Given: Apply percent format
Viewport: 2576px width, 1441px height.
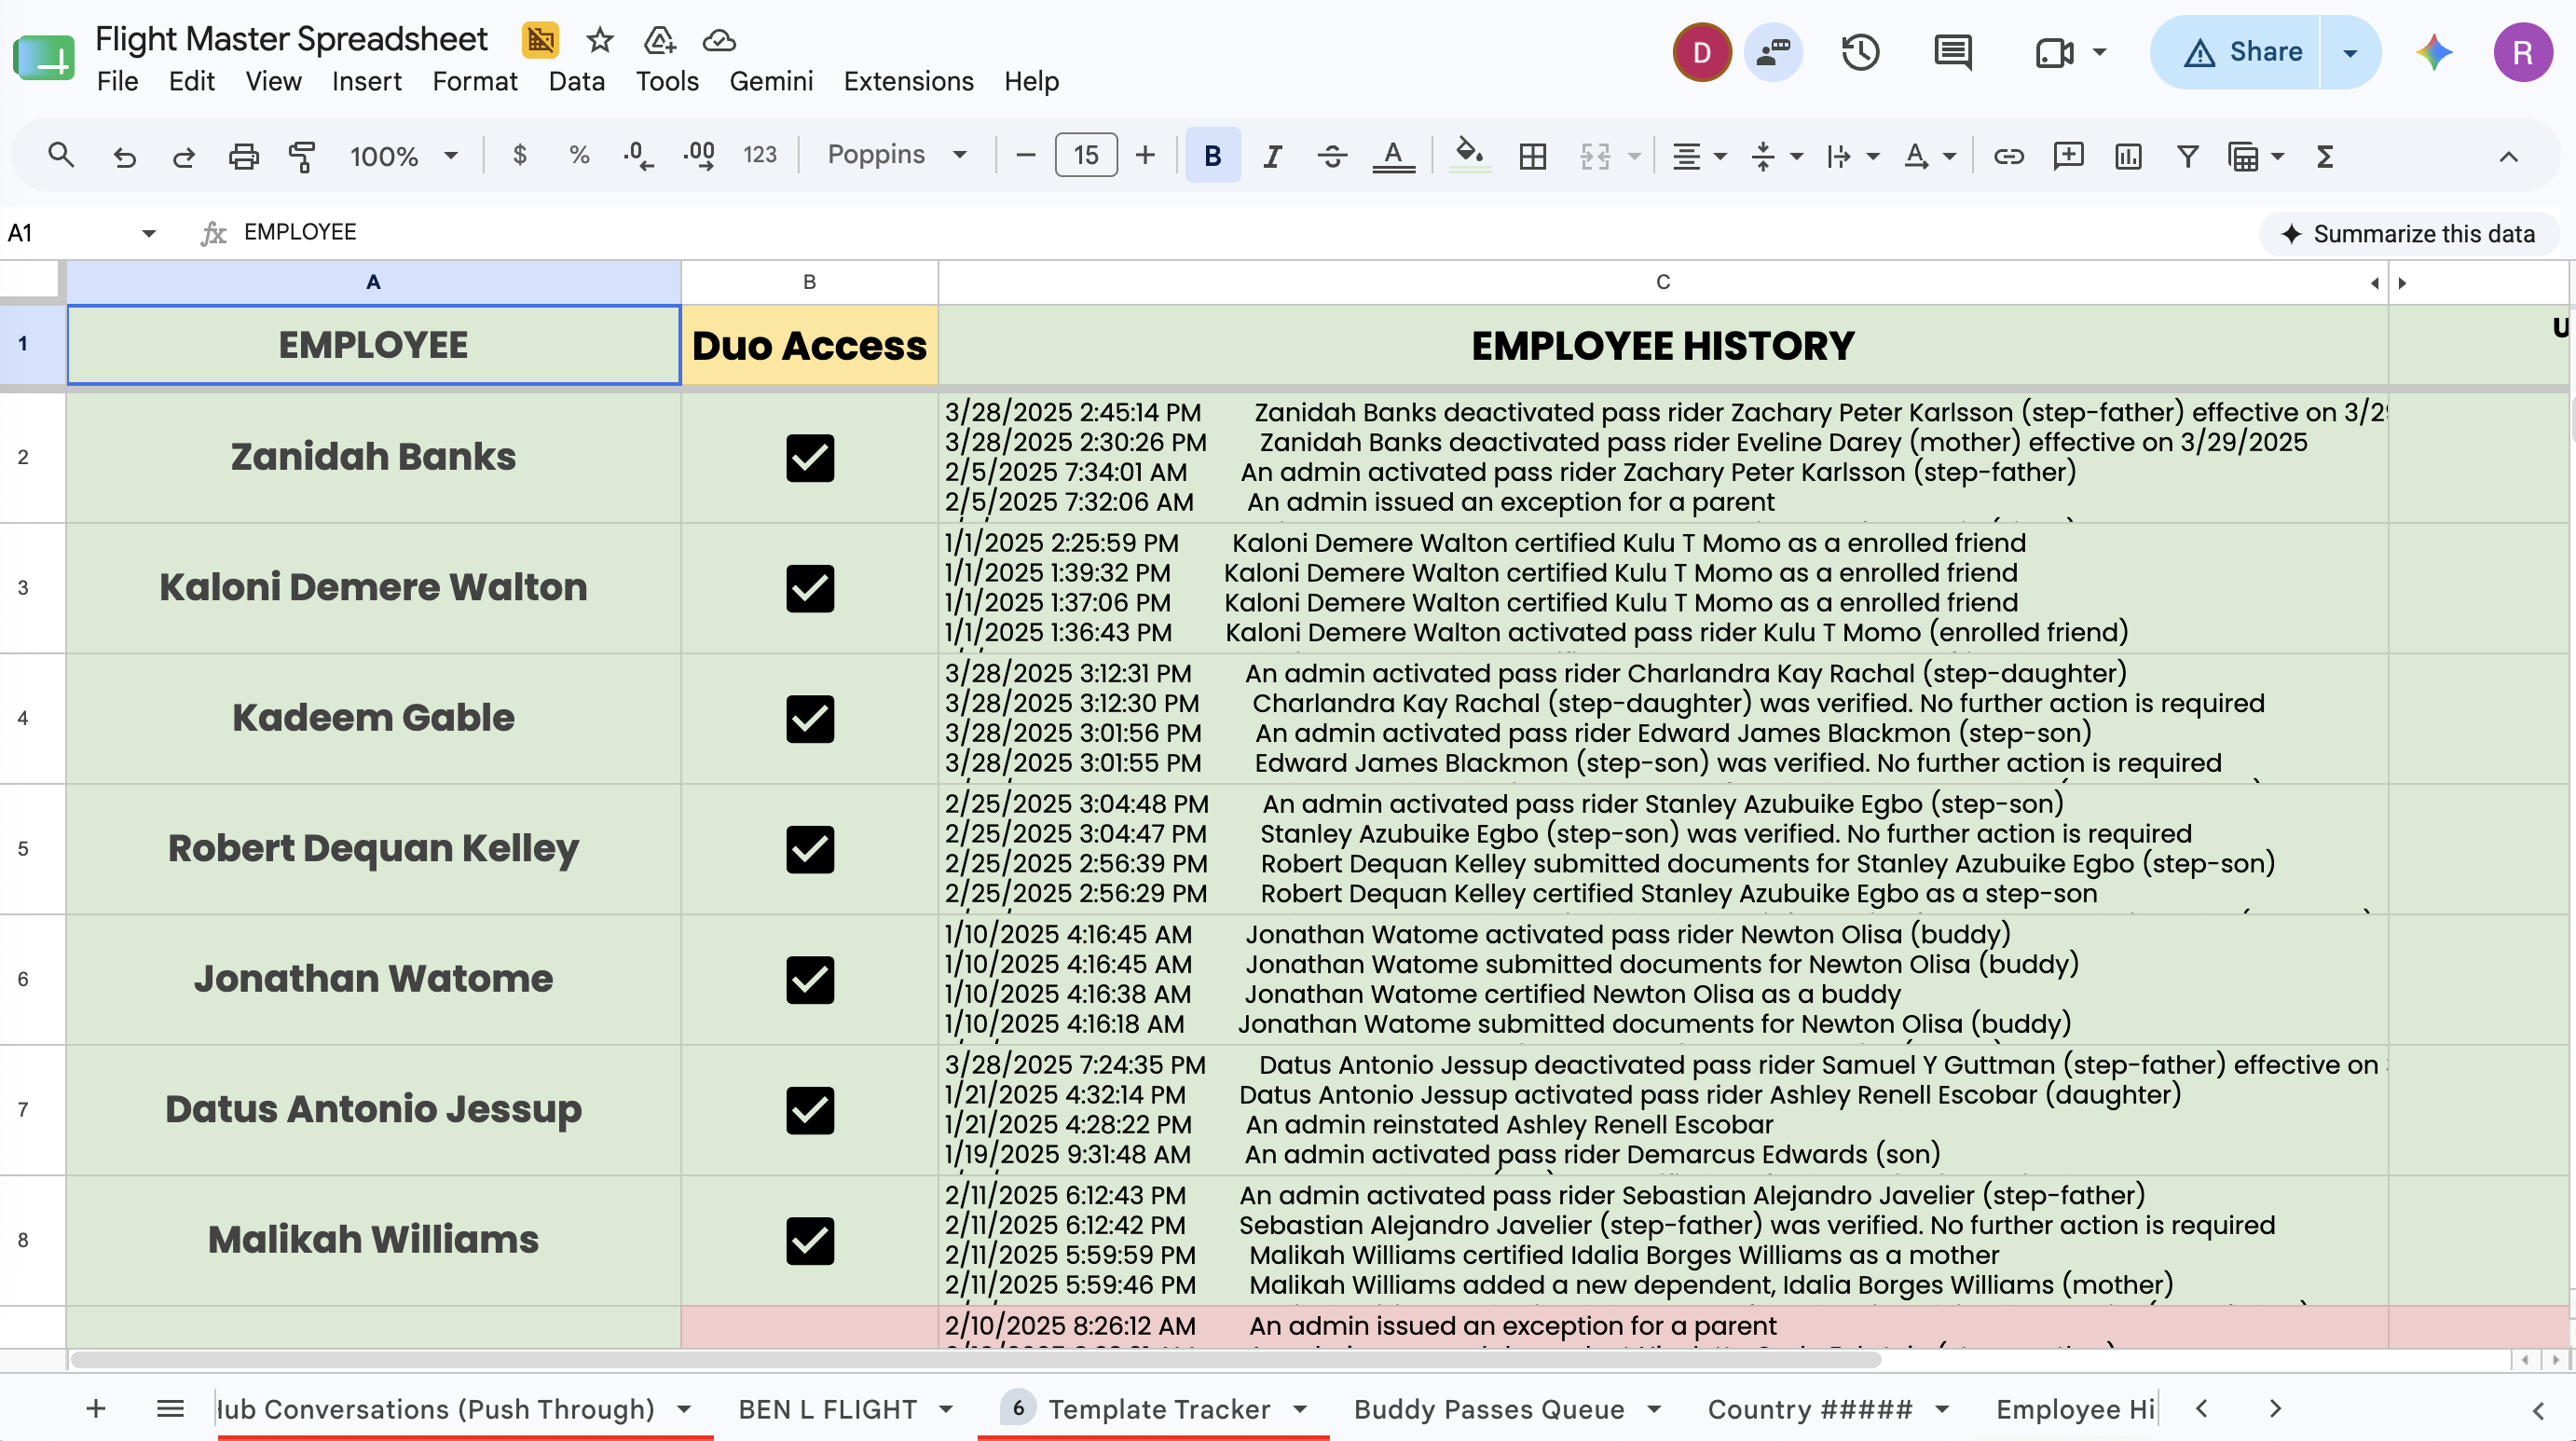Looking at the screenshot, I should pyautogui.click(x=578, y=155).
